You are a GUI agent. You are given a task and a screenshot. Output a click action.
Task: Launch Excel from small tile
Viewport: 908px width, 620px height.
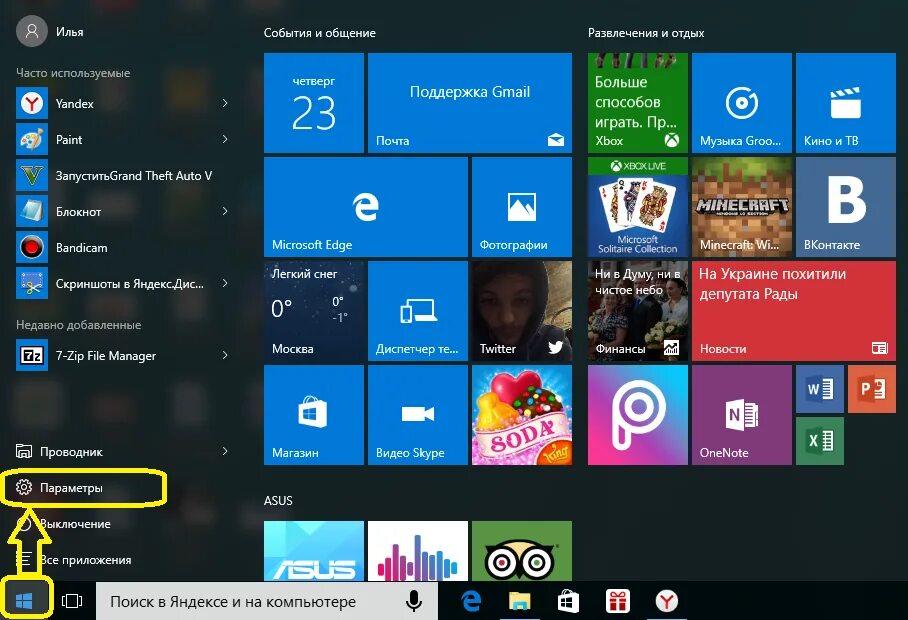point(819,441)
